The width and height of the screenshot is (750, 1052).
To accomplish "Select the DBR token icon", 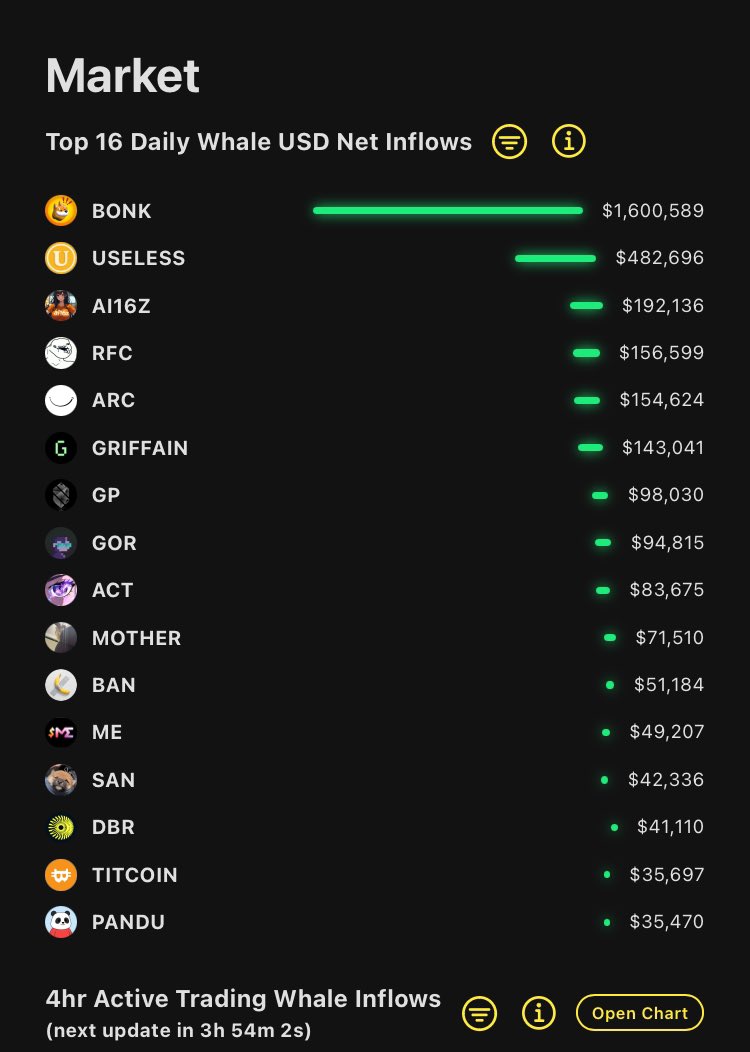I will [x=61, y=827].
